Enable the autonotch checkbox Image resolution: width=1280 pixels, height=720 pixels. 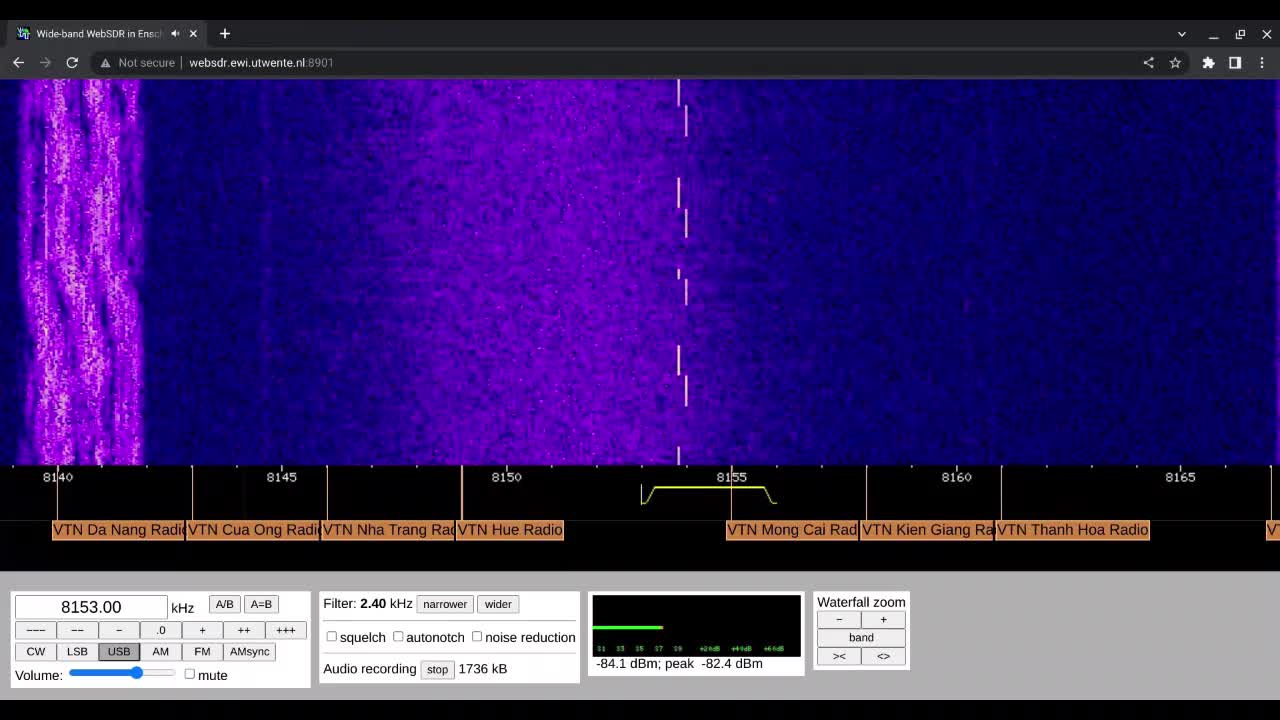coord(398,636)
